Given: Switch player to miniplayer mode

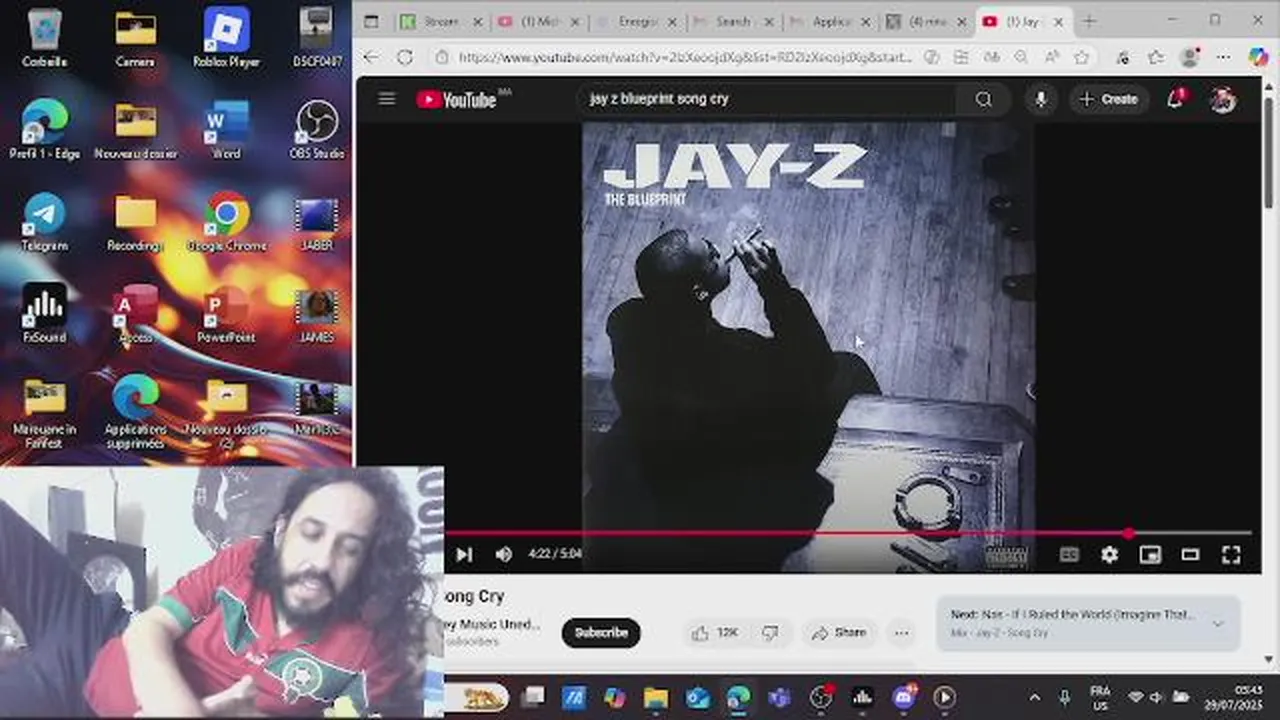Looking at the screenshot, I should (1150, 554).
